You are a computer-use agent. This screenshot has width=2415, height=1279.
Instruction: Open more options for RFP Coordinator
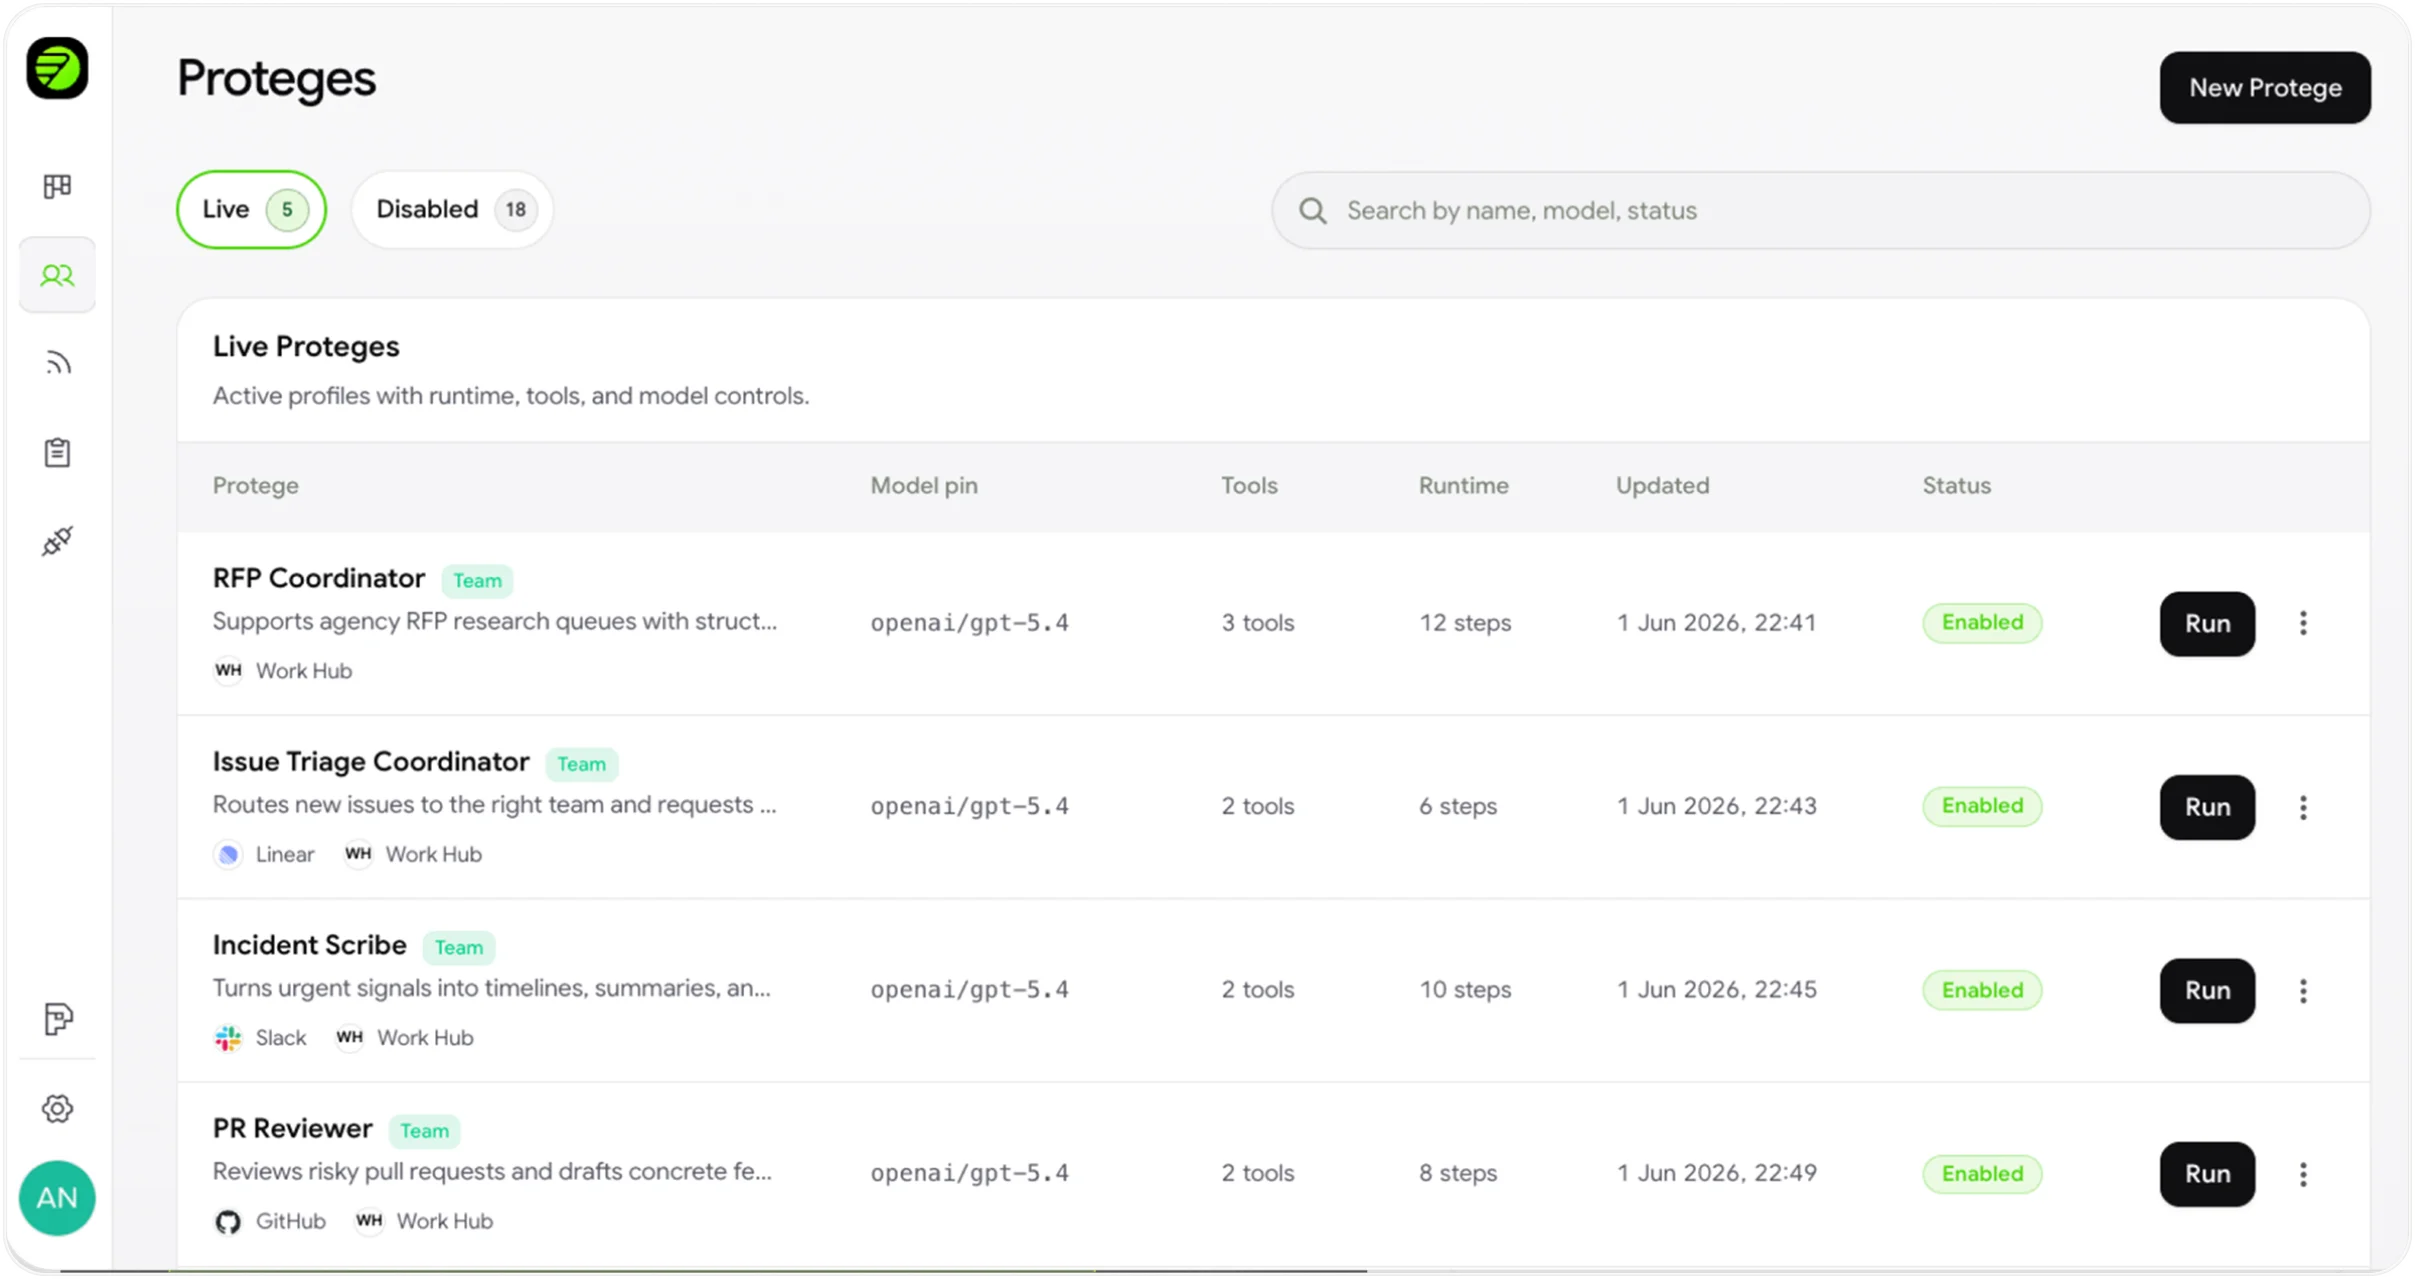[x=2303, y=623]
